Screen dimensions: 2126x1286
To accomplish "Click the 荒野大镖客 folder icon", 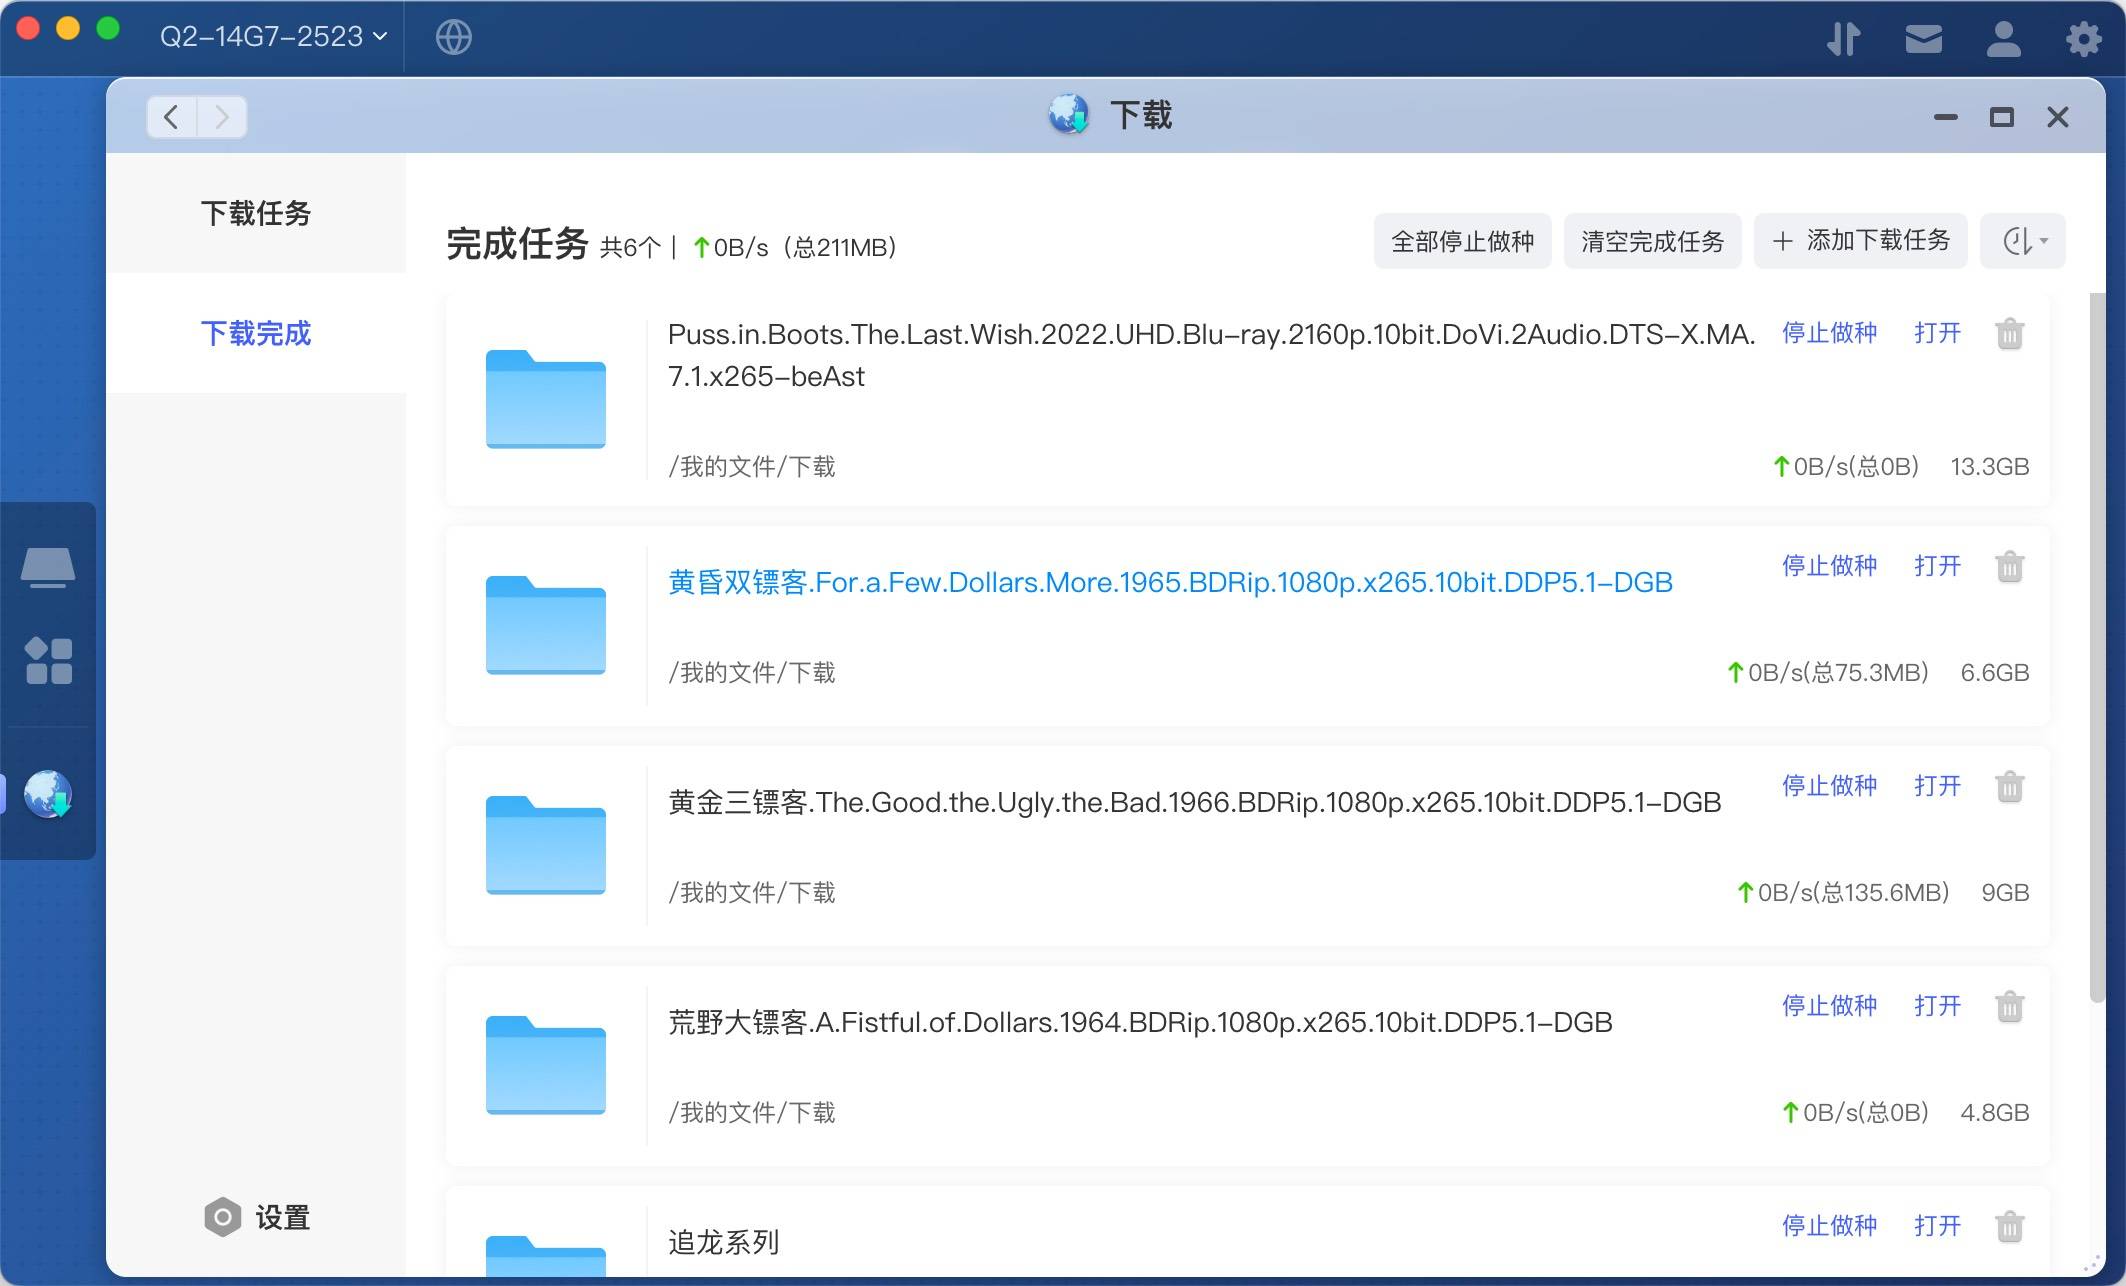I will pos(545,1065).
